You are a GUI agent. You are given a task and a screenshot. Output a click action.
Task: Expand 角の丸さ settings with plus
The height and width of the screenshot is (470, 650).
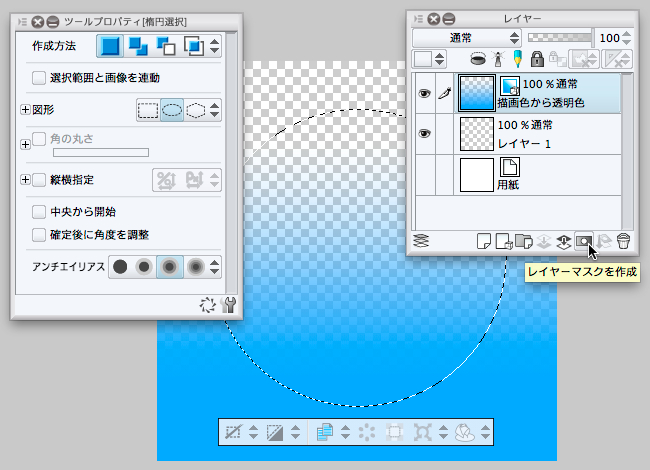tap(25, 144)
